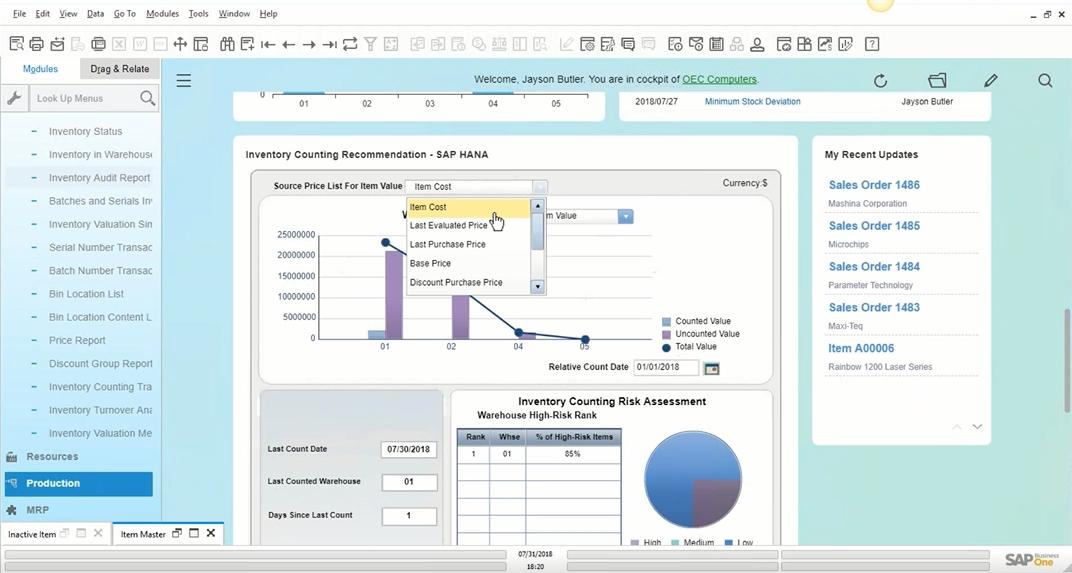The image size is (1072, 573).
Task: Open the Messages speech-bubble toolbar icon
Action: (x=628, y=44)
